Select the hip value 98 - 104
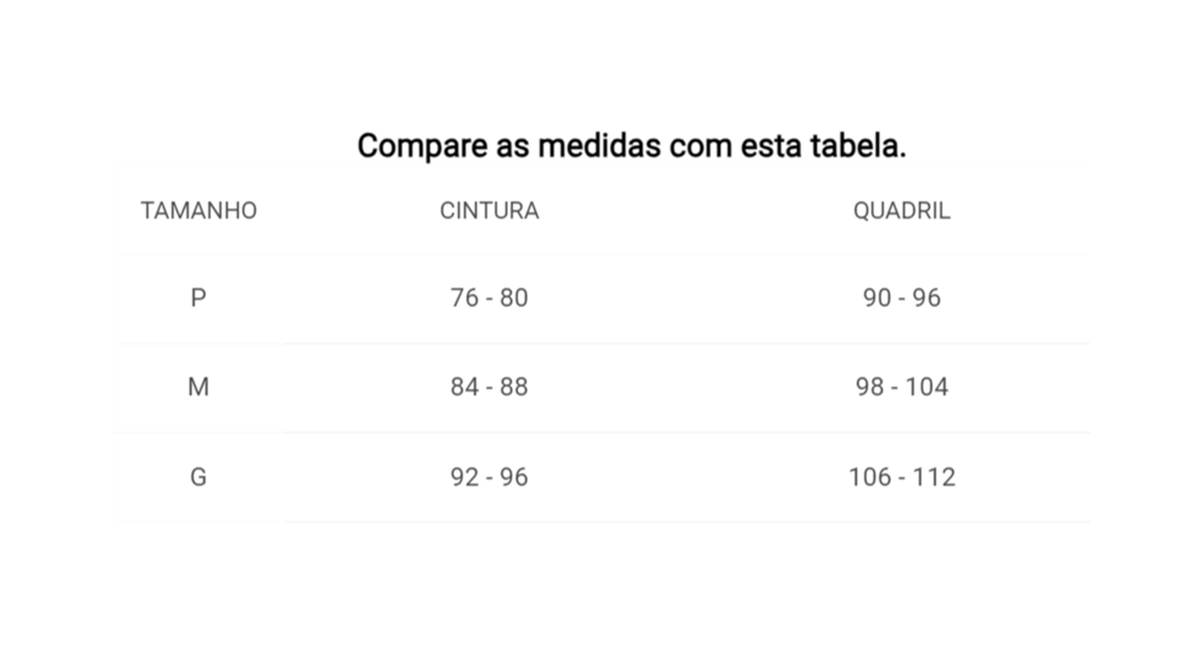Image resolution: width=1200 pixels, height=655 pixels. pyautogui.click(x=902, y=387)
